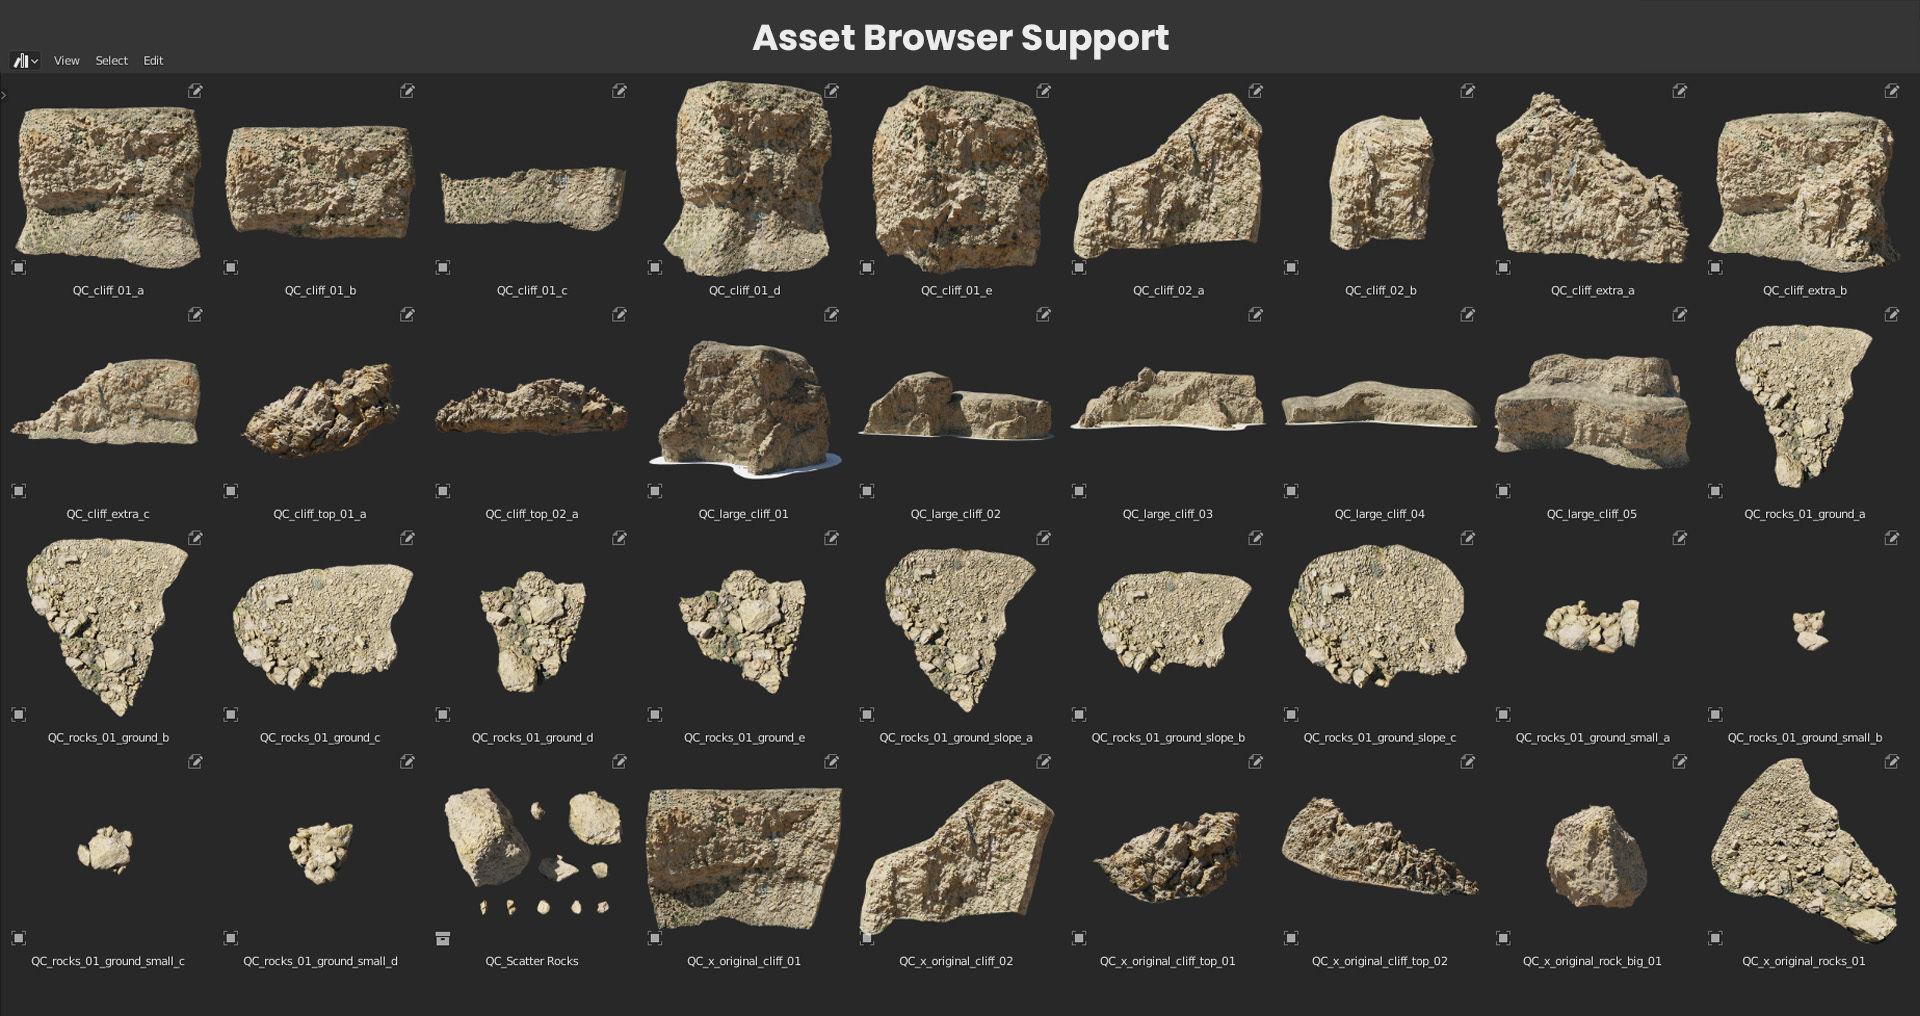Select the QC_rocks_01_ground_small_b thumbnail
This screenshot has width=1920, height=1016.
pos(1810,629)
